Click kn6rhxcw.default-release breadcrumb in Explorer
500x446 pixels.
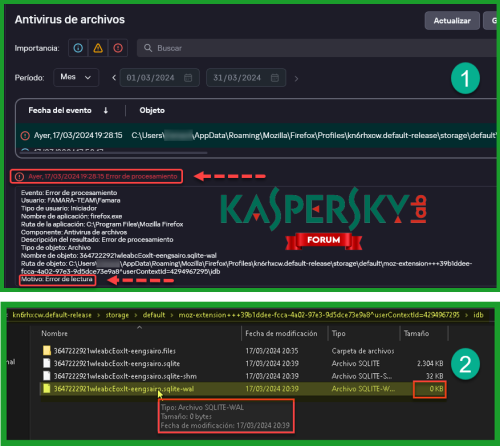click(52, 315)
